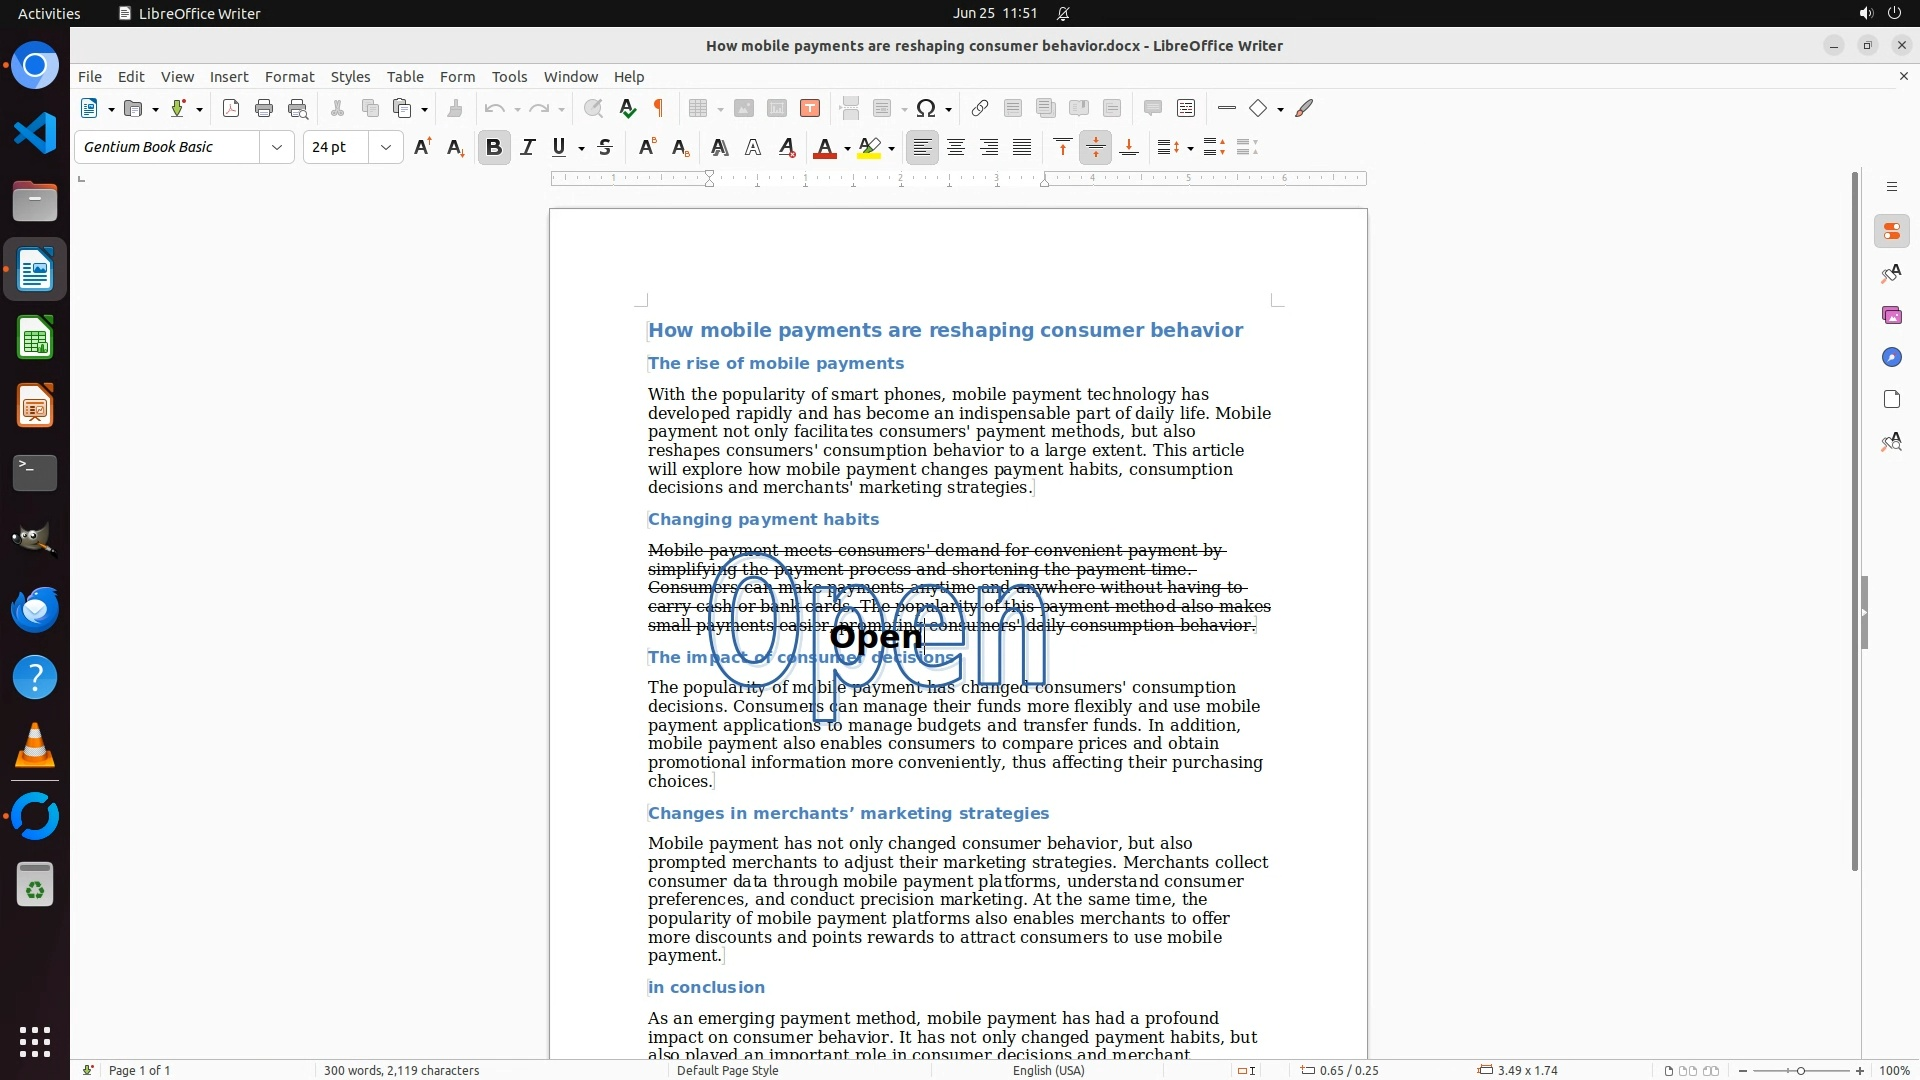Click the Print icon in toolbar
Image resolution: width=1920 pixels, height=1080 pixels.
(x=264, y=109)
